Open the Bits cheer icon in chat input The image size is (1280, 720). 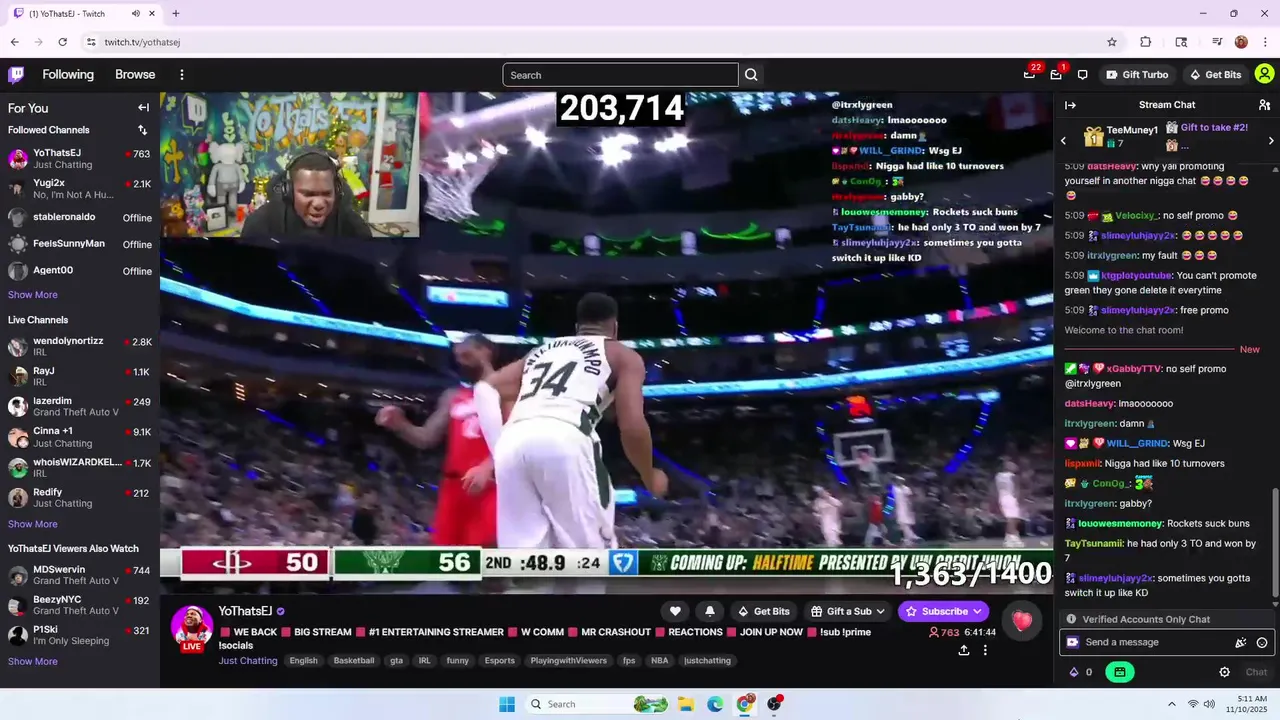point(1241,643)
